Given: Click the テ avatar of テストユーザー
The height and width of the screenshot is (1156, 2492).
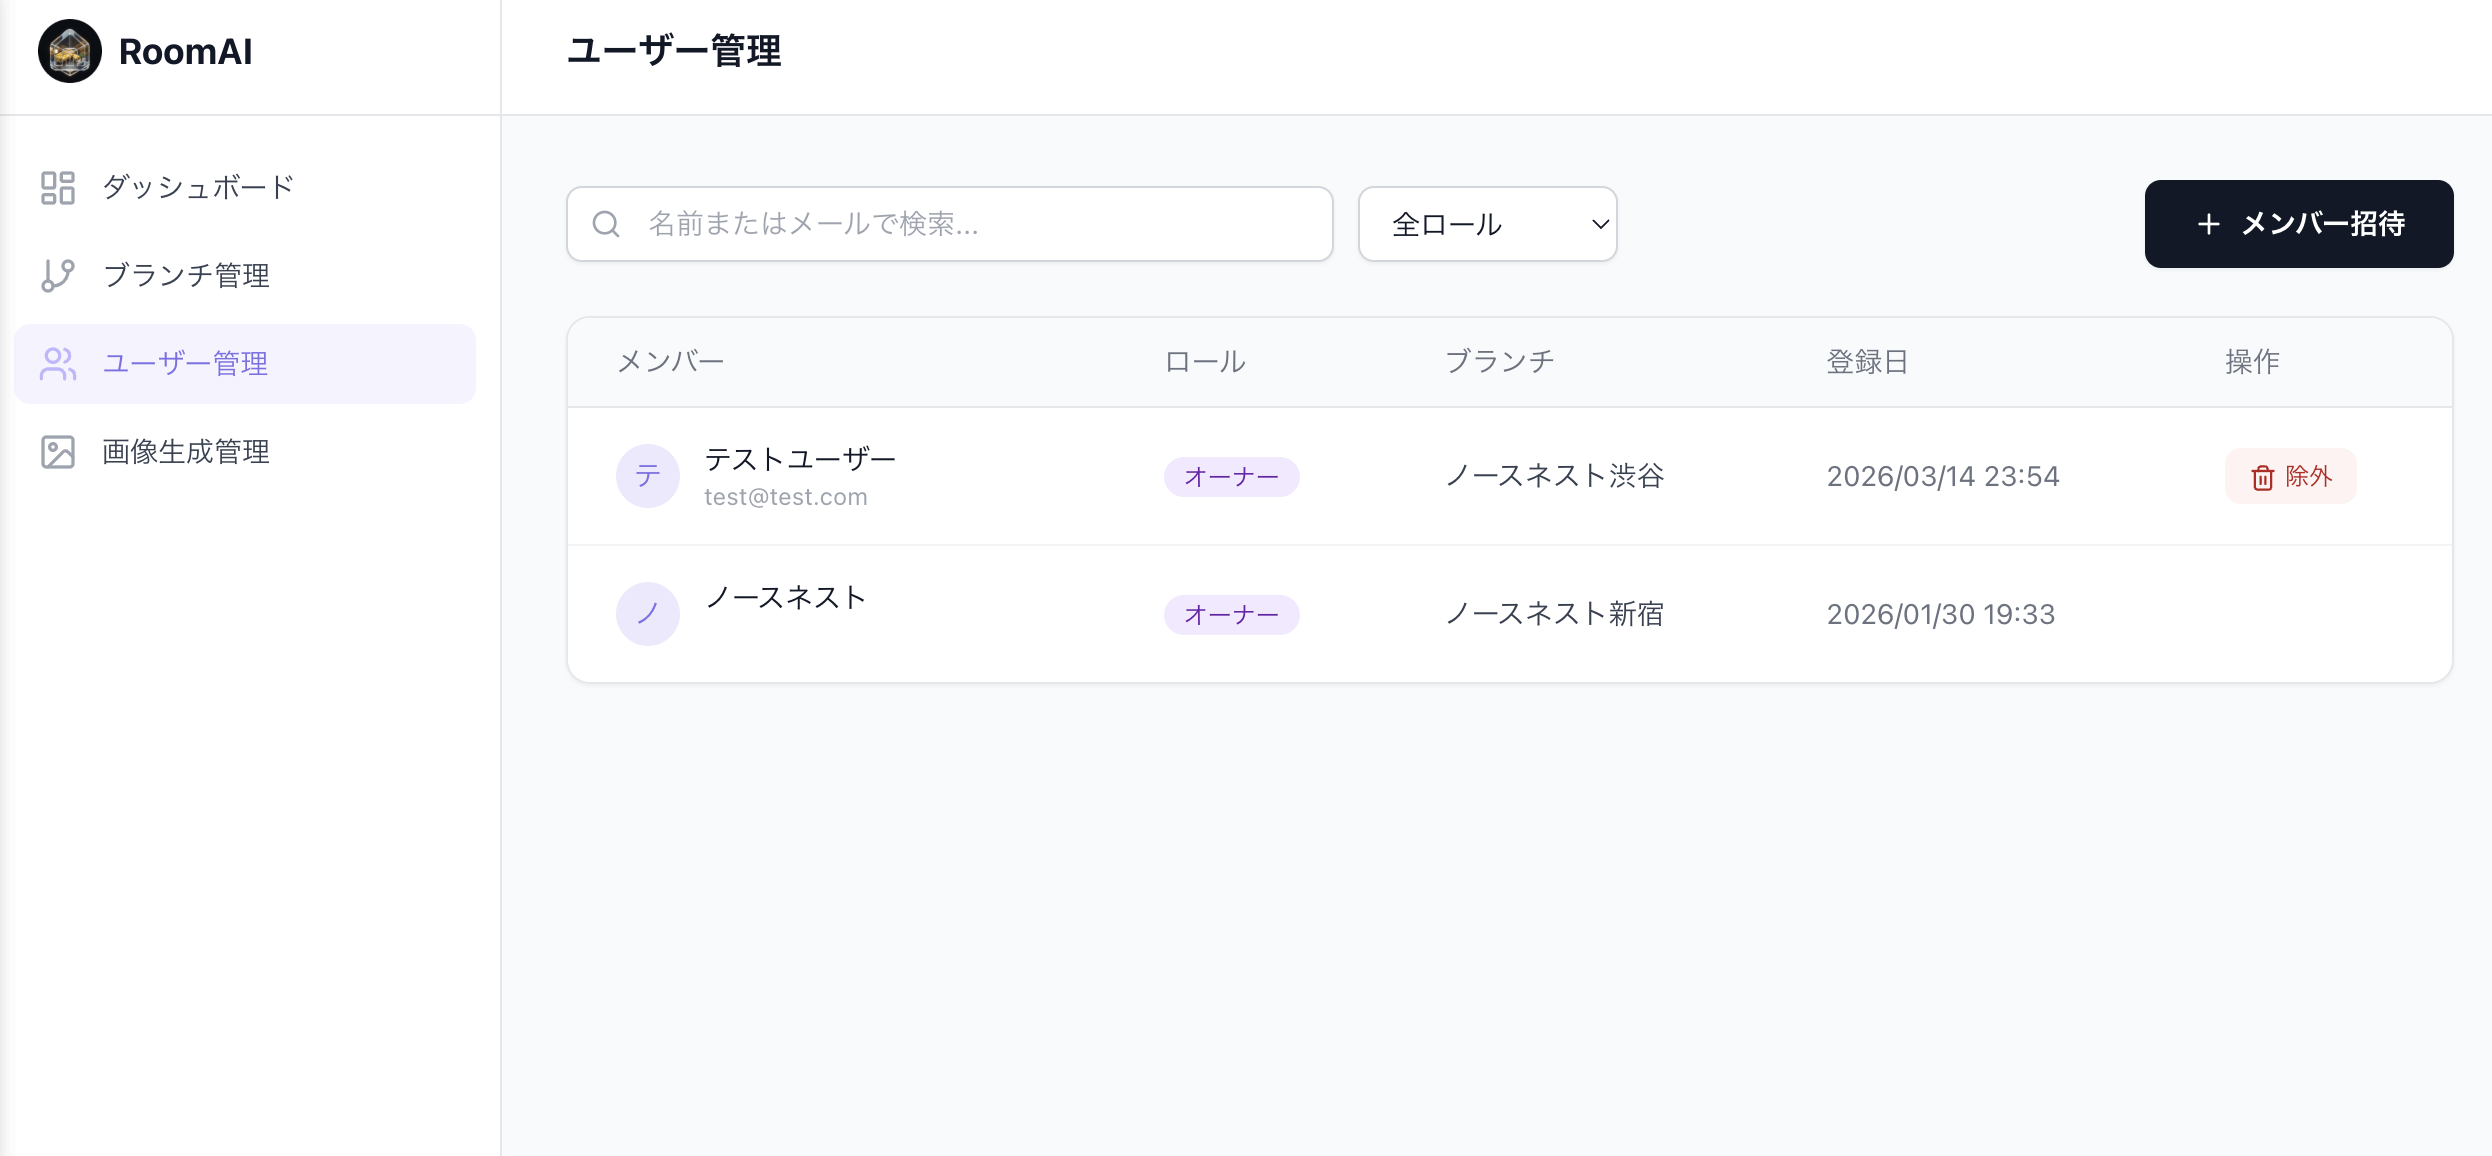Looking at the screenshot, I should 648,476.
